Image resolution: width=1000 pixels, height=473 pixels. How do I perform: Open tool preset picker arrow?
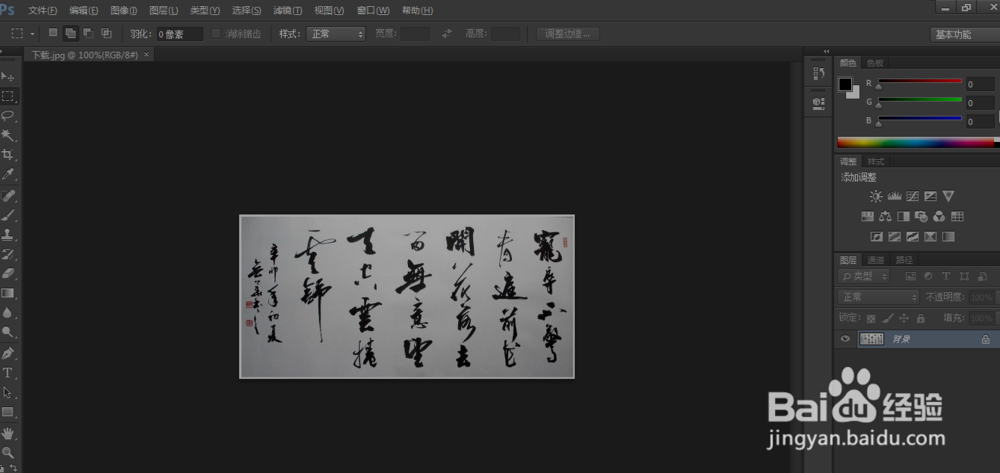coord(33,34)
